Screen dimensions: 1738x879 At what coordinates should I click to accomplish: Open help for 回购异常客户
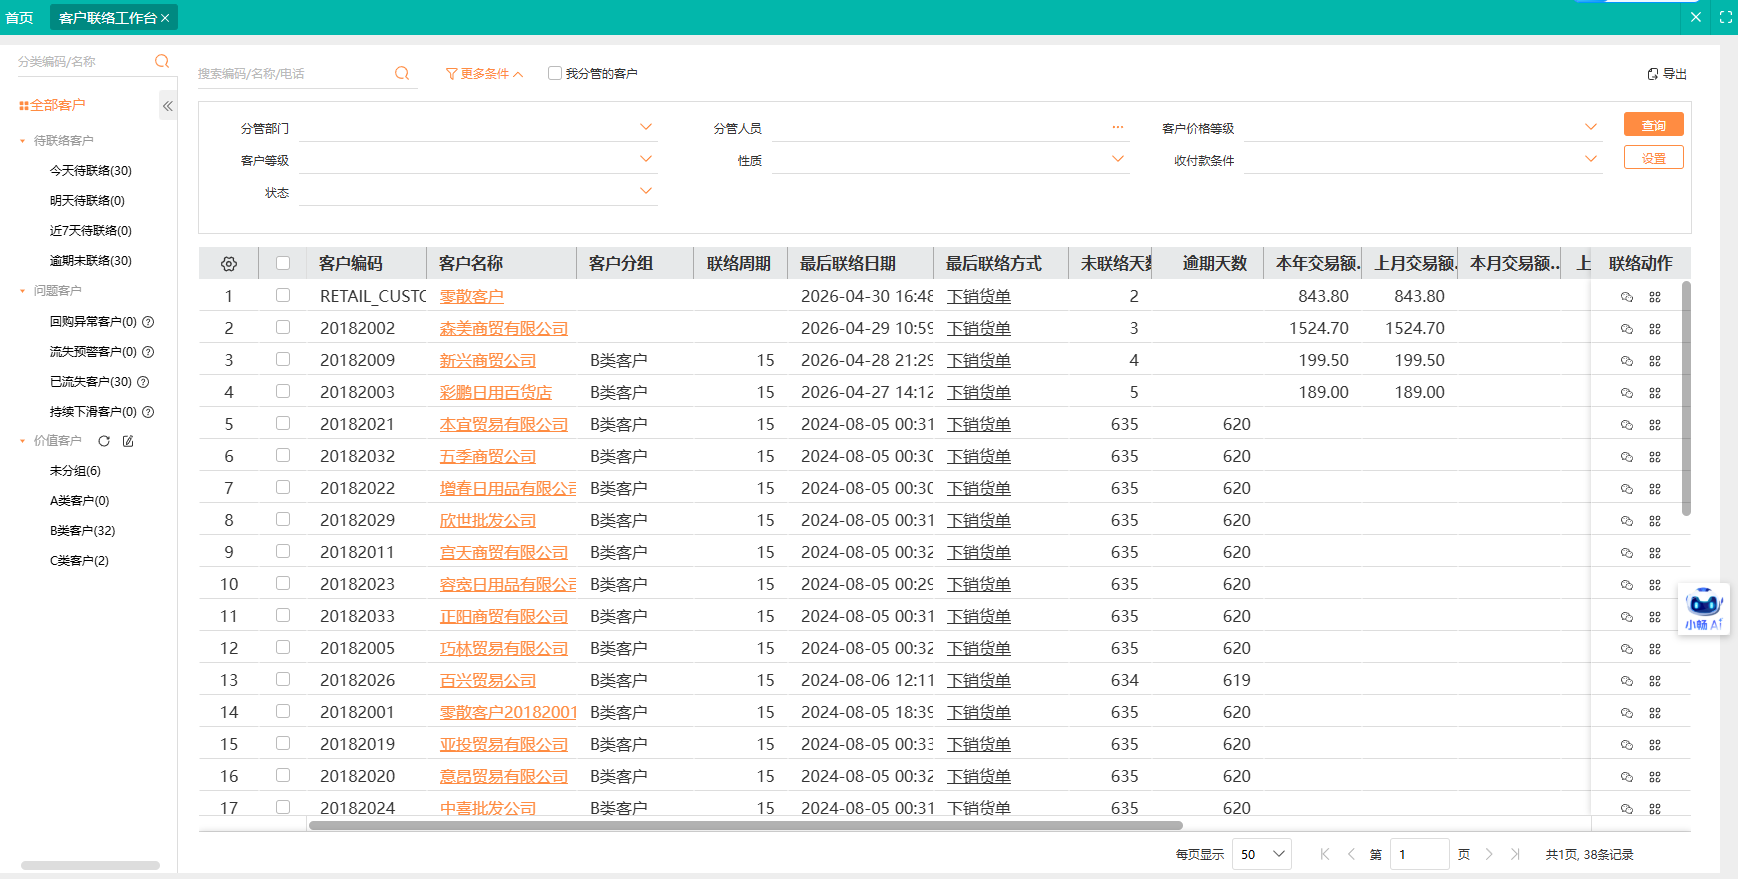pos(148,322)
